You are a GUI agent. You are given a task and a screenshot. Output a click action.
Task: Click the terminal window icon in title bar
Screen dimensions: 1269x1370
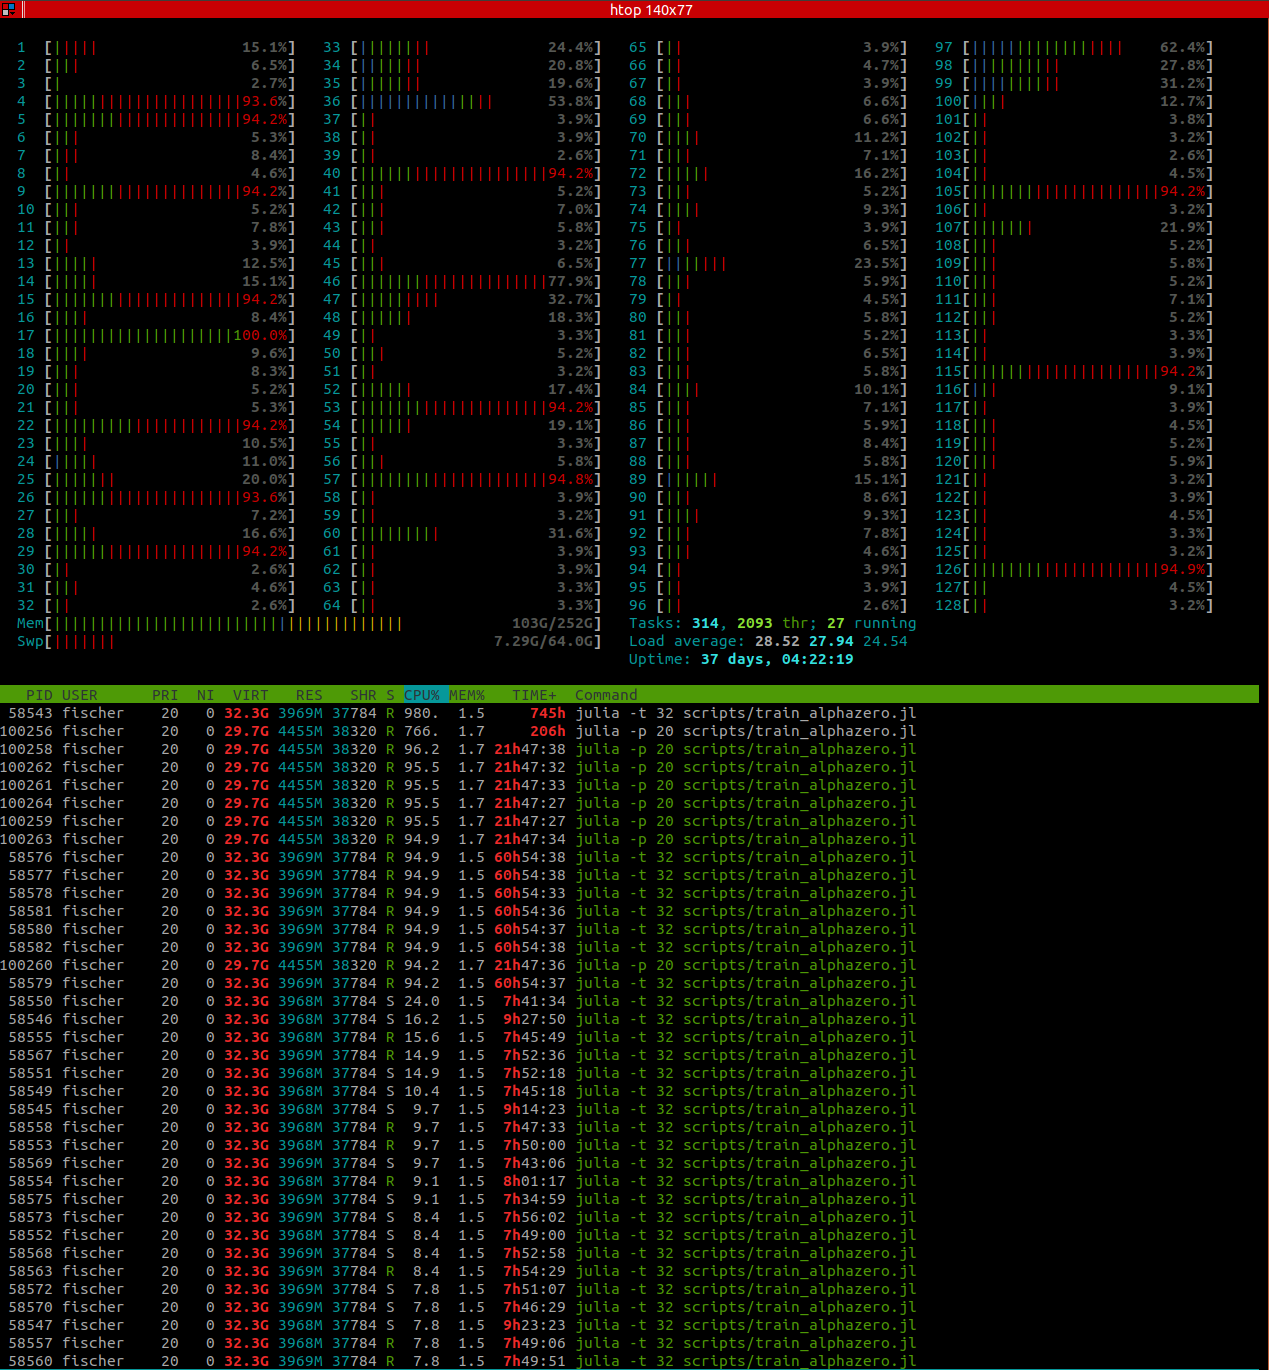[9, 9]
